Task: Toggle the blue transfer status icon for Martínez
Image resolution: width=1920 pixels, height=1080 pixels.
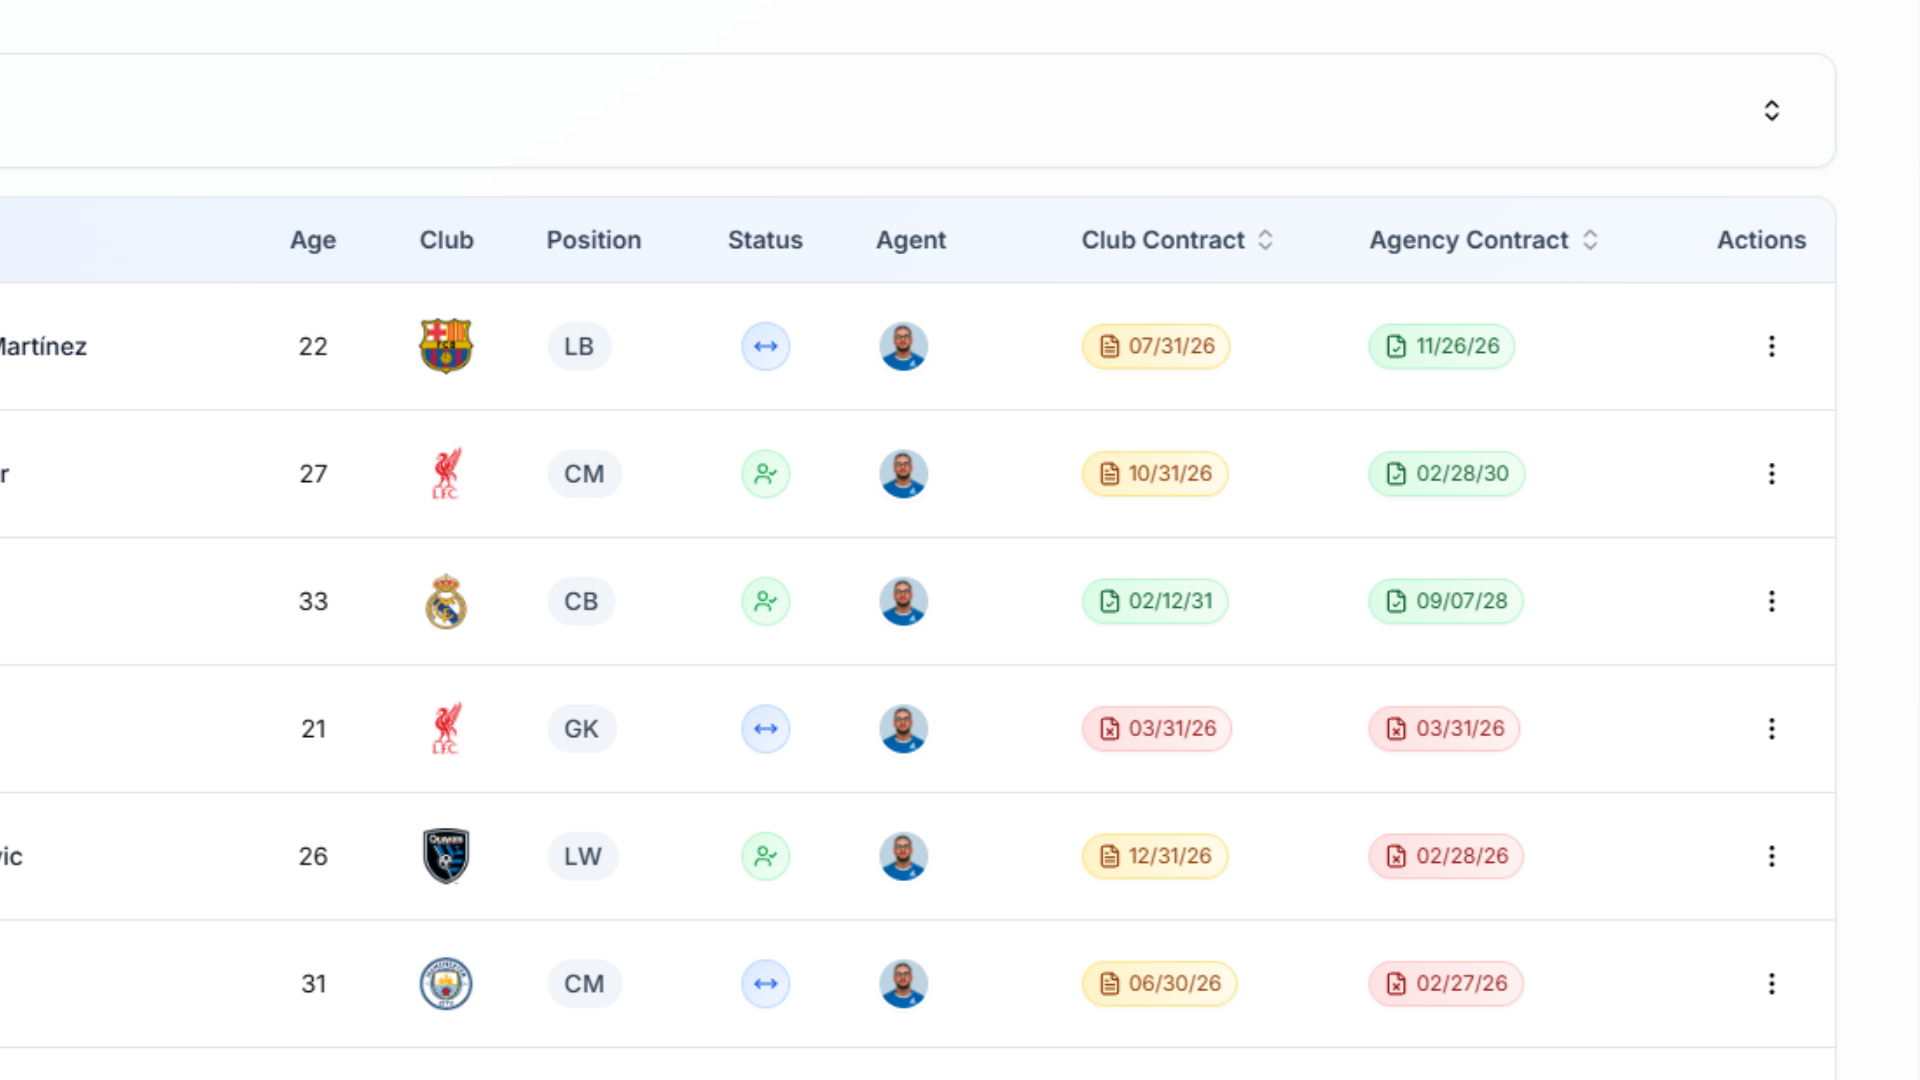Action: tap(765, 346)
